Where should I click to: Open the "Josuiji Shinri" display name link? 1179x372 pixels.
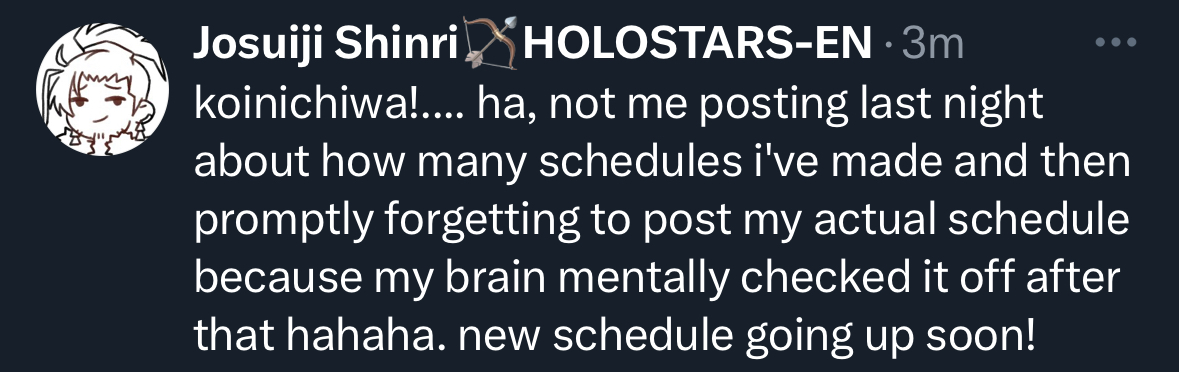tap(326, 45)
